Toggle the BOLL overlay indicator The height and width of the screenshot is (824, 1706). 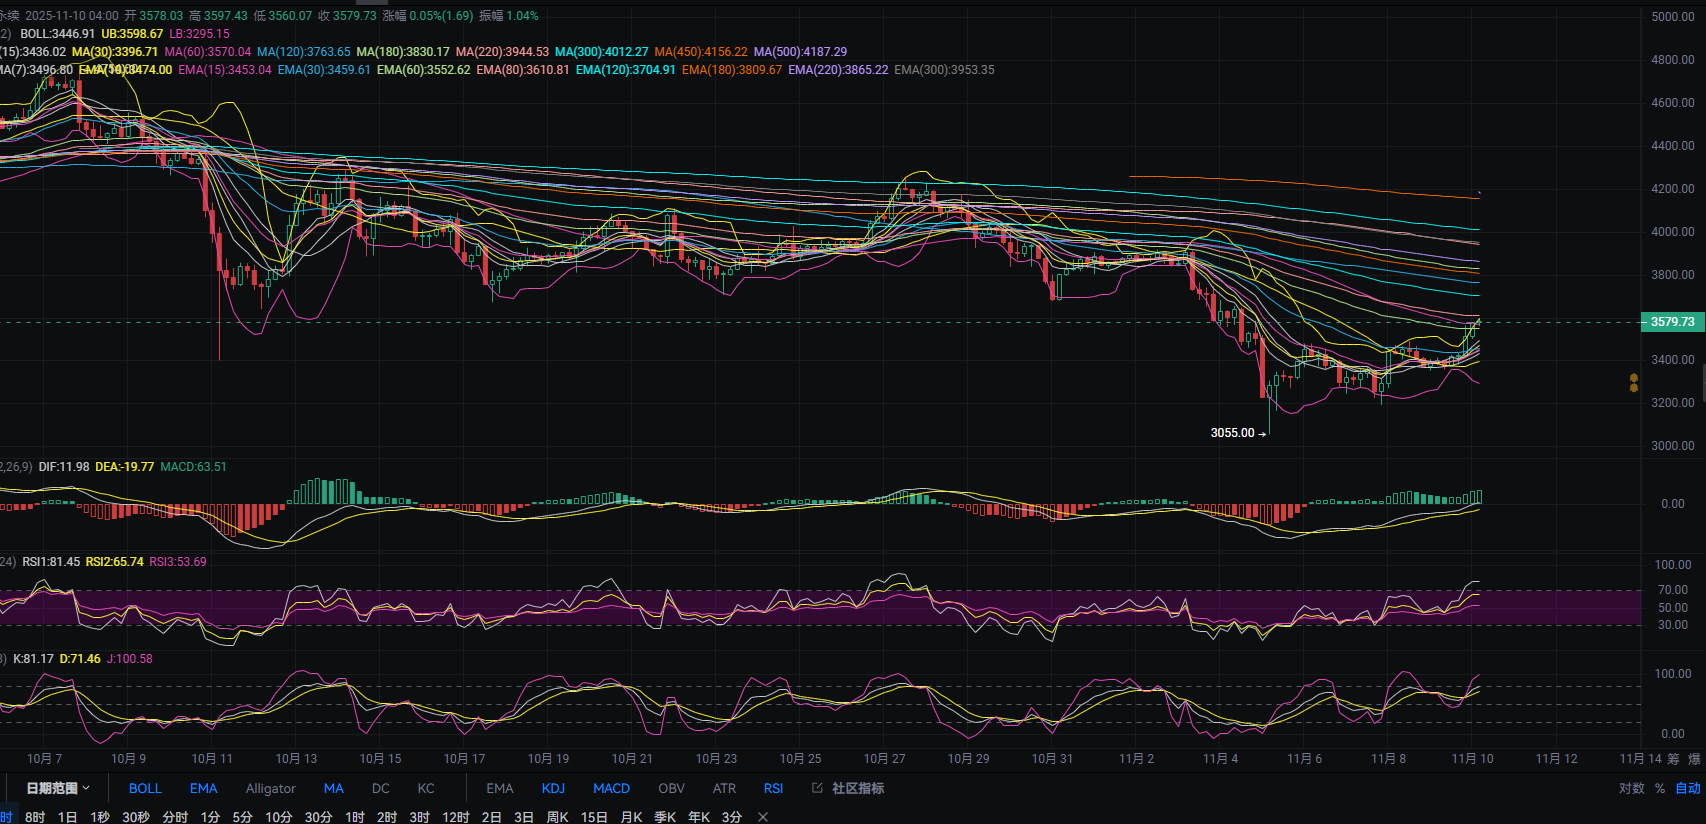click(x=145, y=788)
